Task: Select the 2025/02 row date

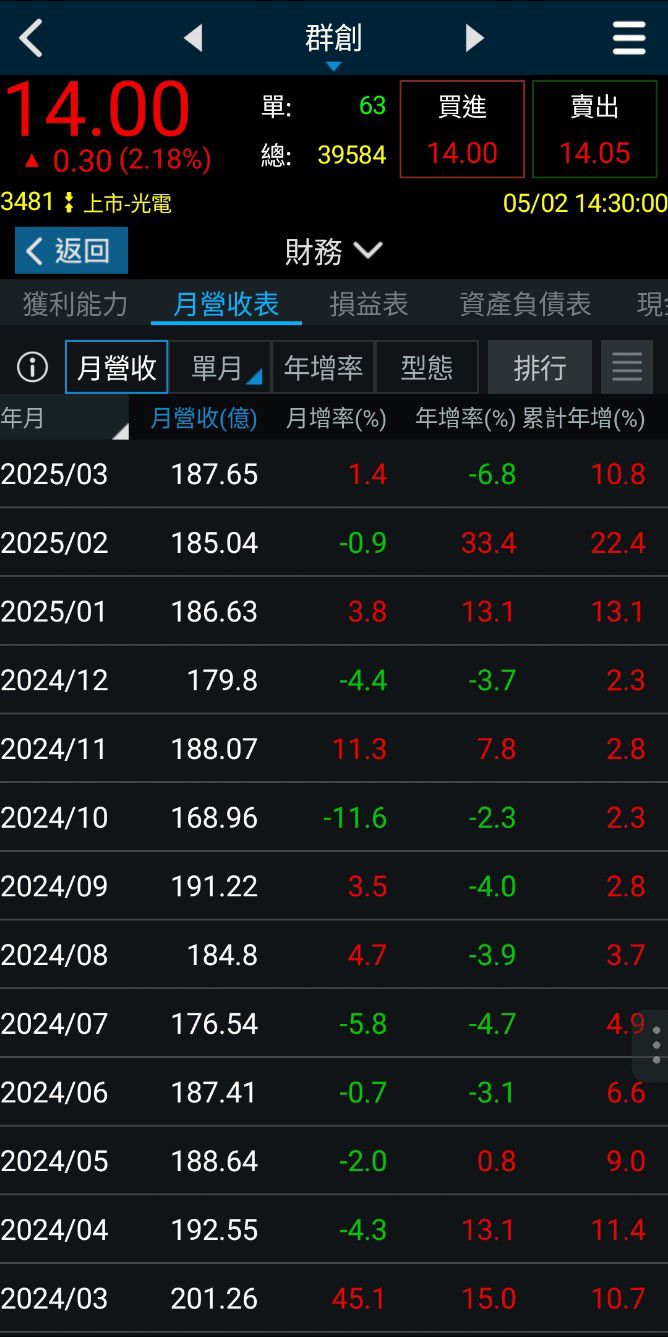Action: pos(54,543)
